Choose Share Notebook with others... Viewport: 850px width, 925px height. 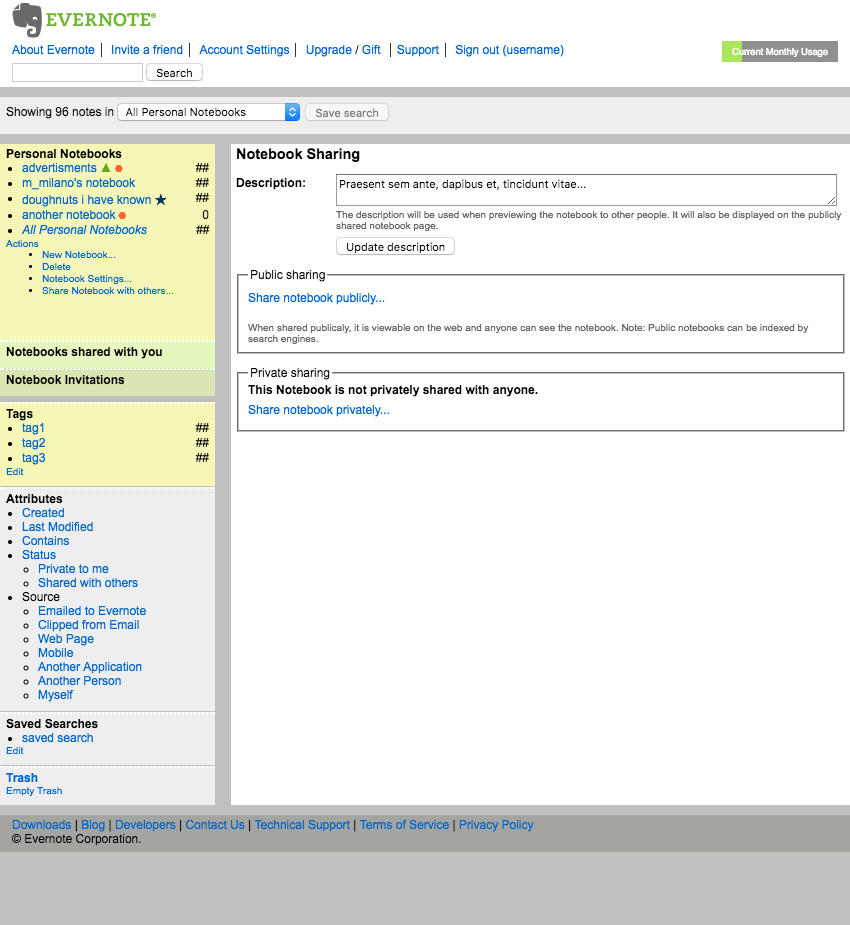pos(107,291)
